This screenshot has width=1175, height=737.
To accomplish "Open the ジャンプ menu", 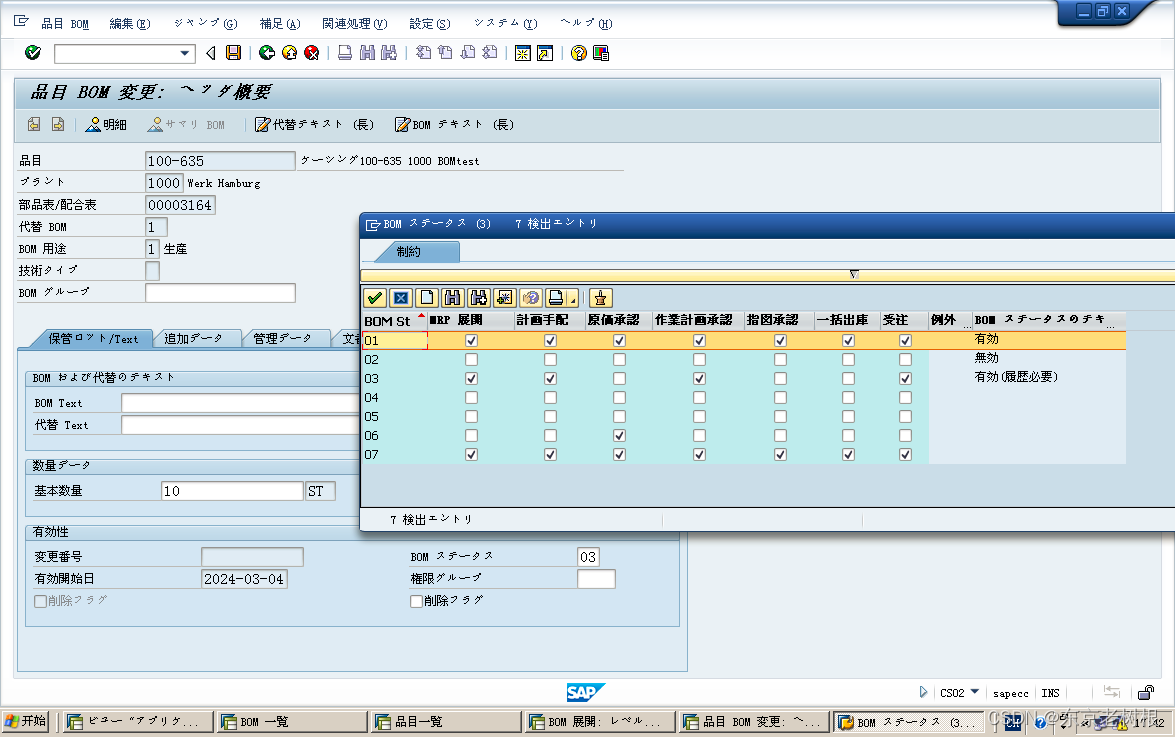I will coord(205,24).
